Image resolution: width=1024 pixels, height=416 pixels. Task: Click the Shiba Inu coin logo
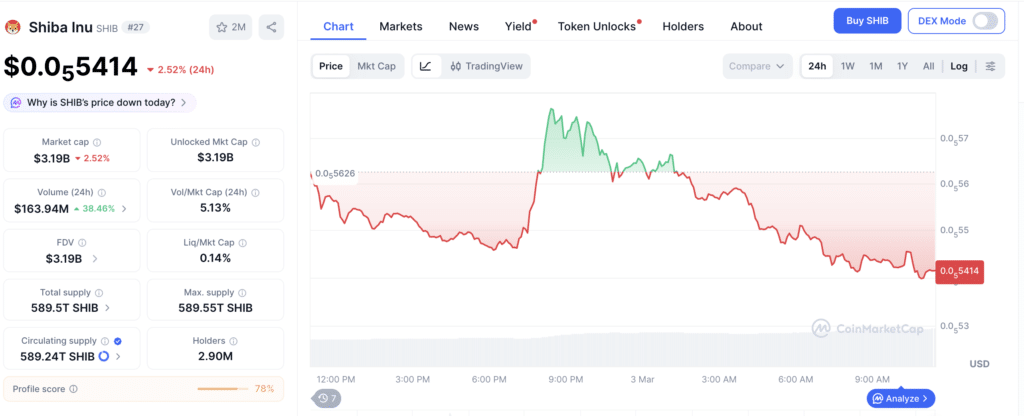[x=13, y=27]
